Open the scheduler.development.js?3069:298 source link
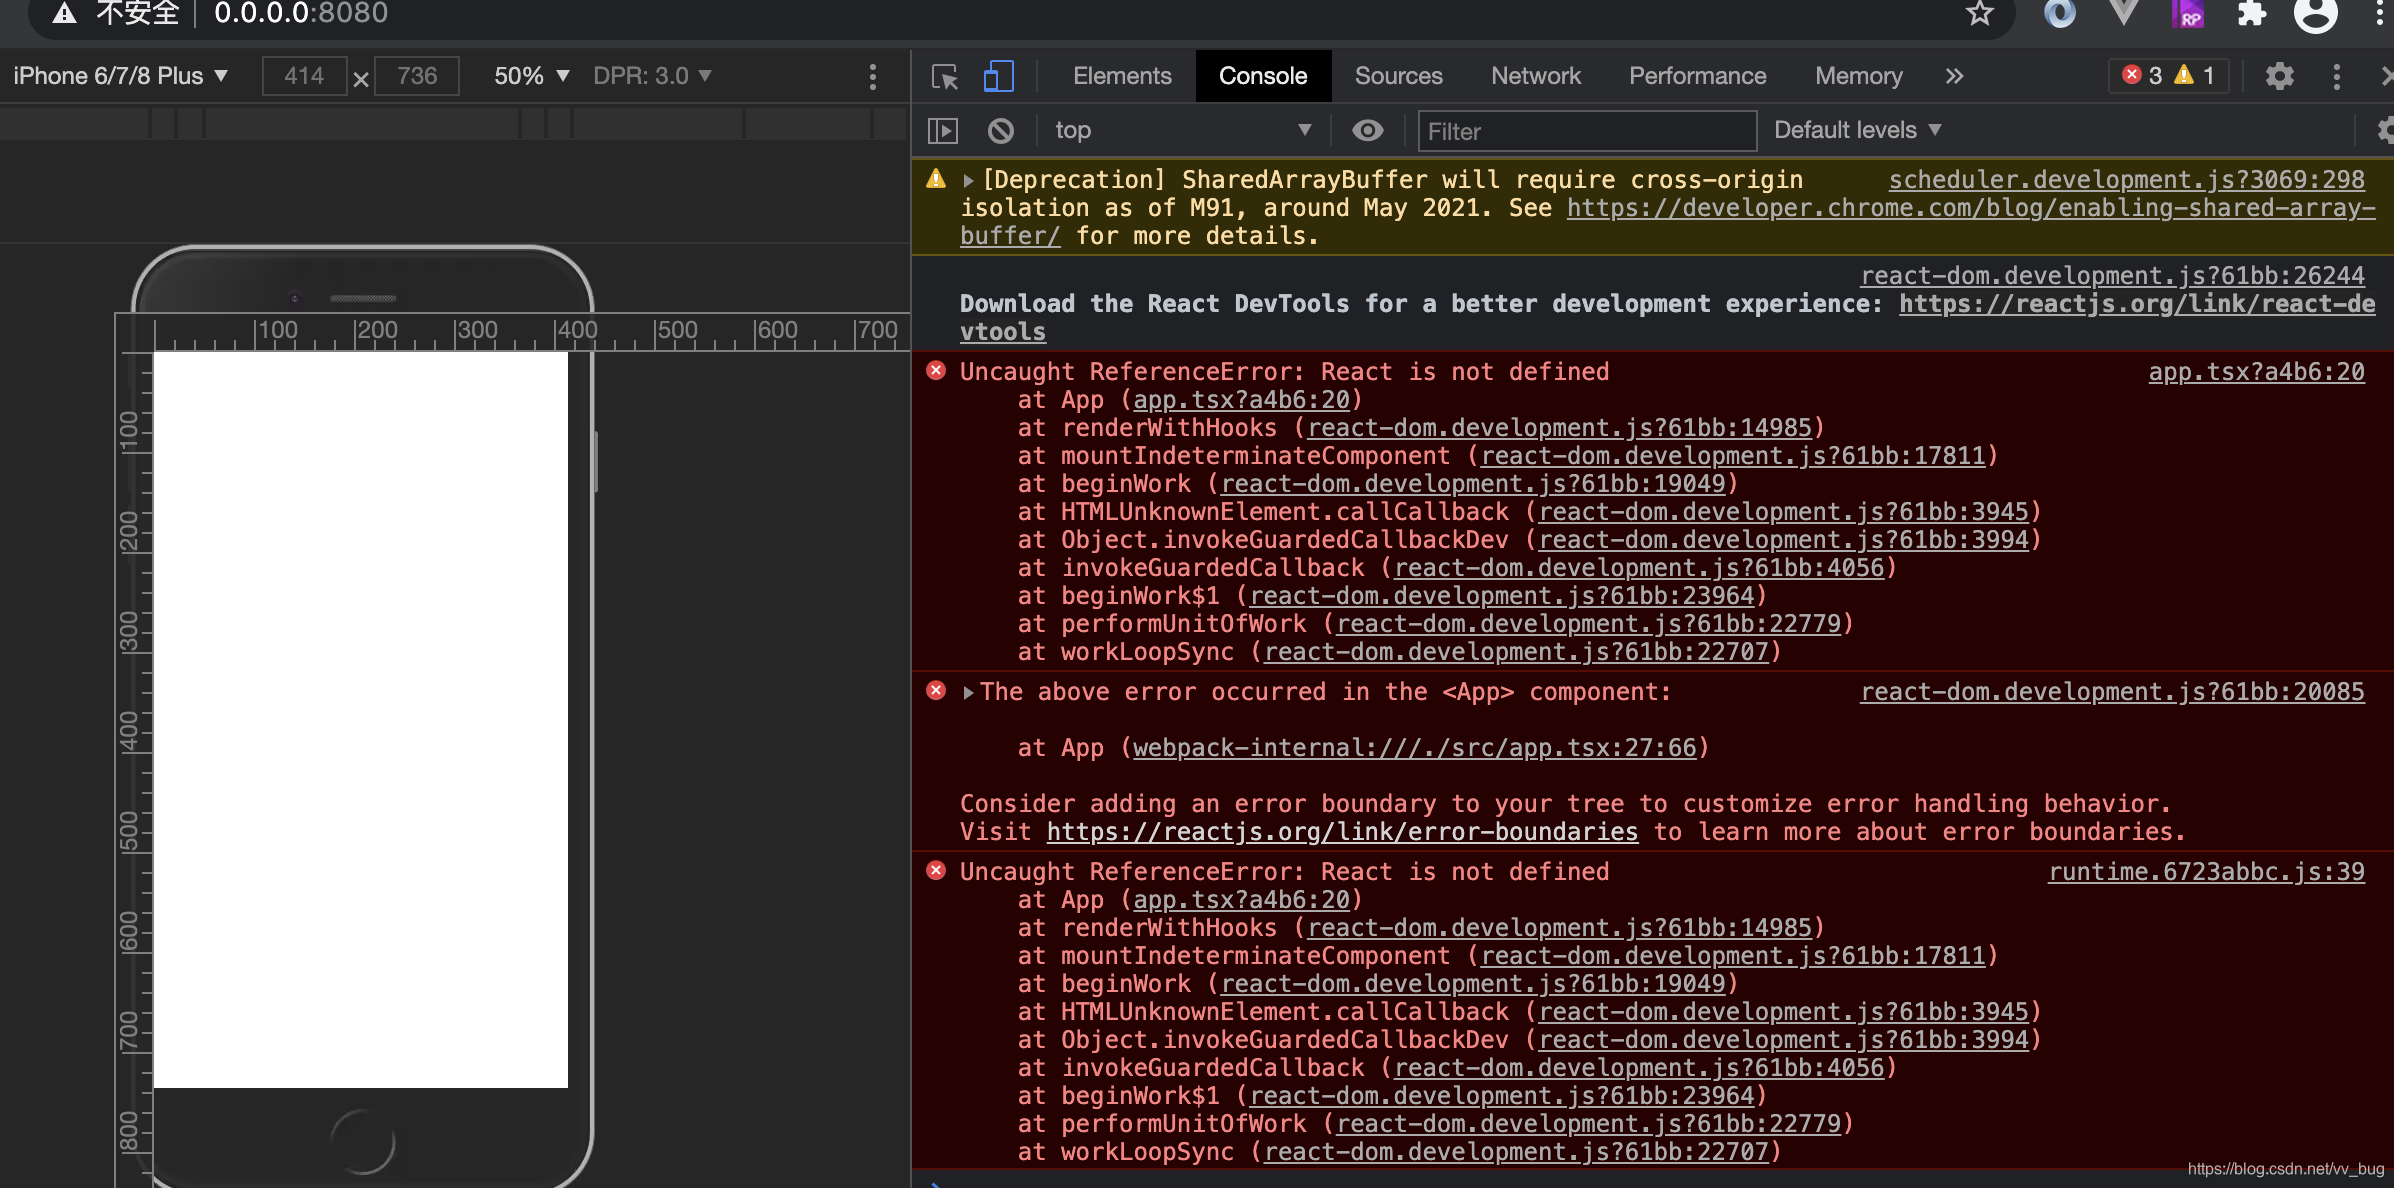Image resolution: width=2394 pixels, height=1188 pixels. (x=2126, y=180)
